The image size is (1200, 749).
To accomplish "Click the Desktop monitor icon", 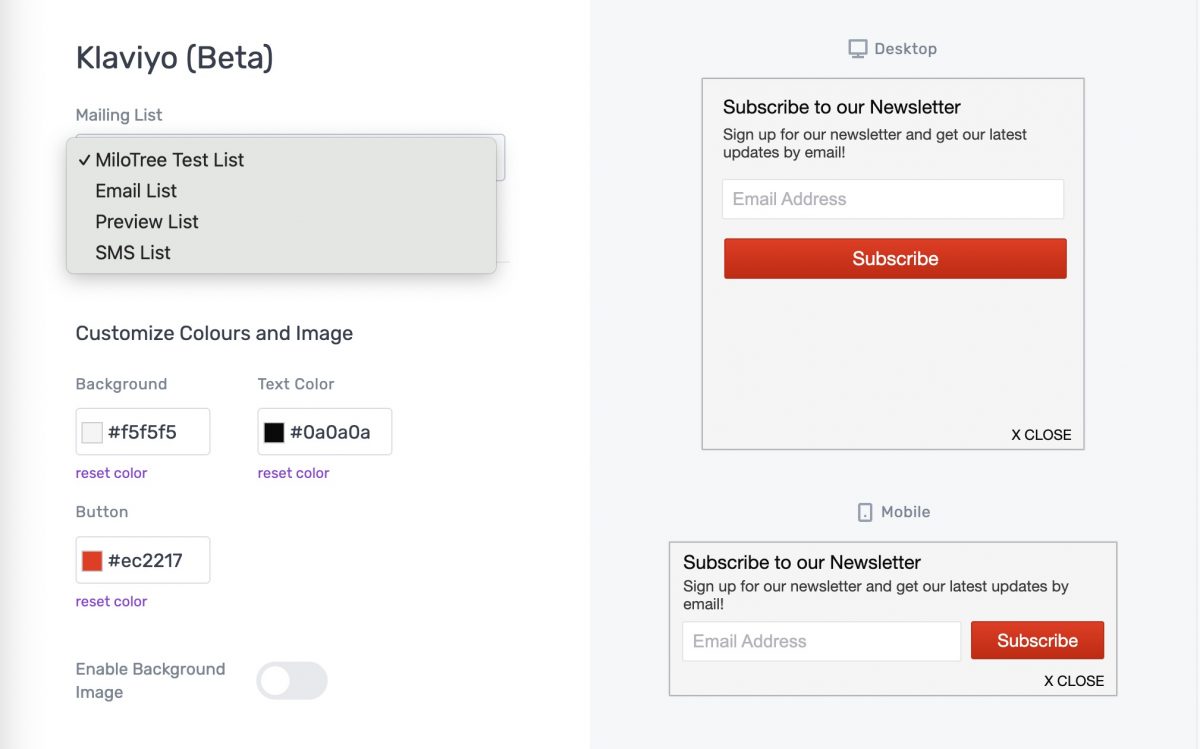I will (x=857, y=49).
